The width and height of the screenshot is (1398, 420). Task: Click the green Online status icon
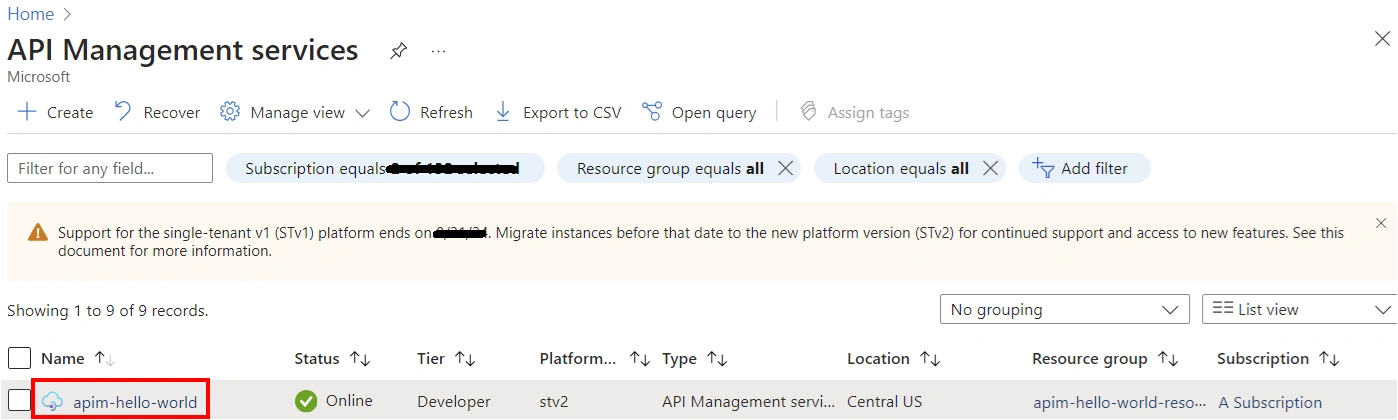(306, 401)
